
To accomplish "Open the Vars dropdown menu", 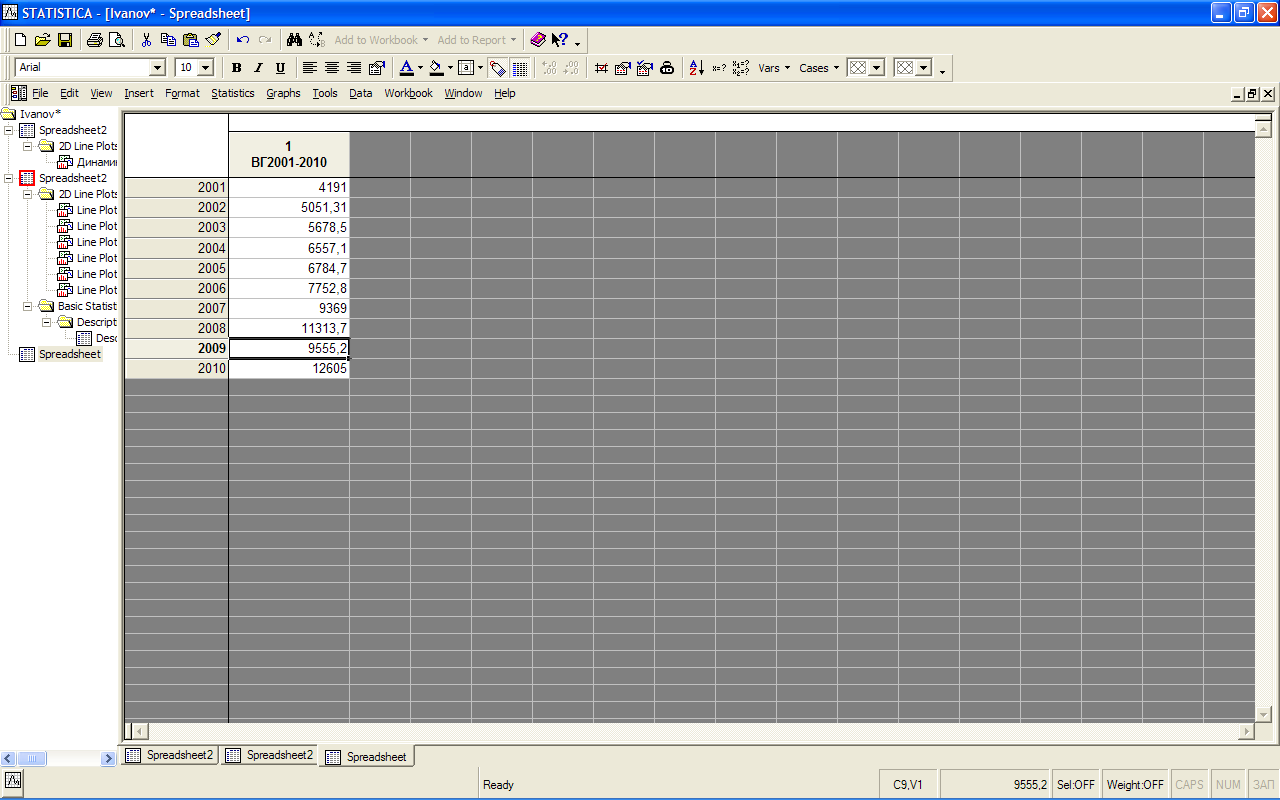I will [774, 68].
